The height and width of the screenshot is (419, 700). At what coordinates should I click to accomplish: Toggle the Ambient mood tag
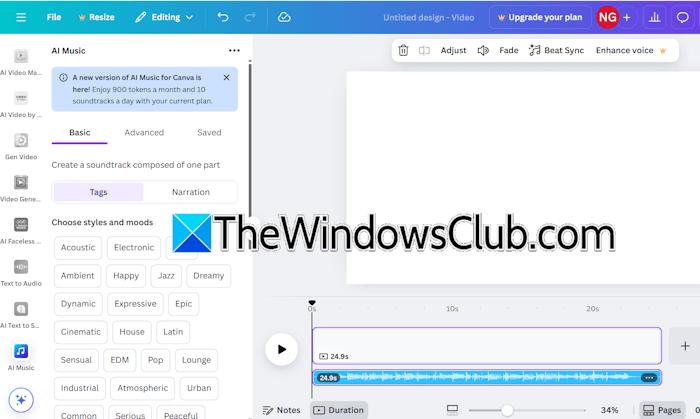click(77, 276)
